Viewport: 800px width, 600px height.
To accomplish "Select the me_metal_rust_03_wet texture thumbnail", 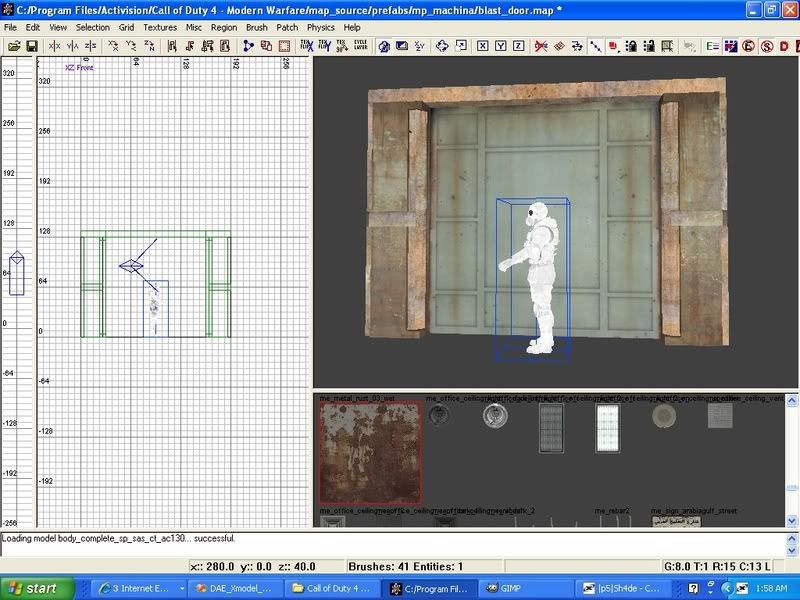I will point(370,452).
